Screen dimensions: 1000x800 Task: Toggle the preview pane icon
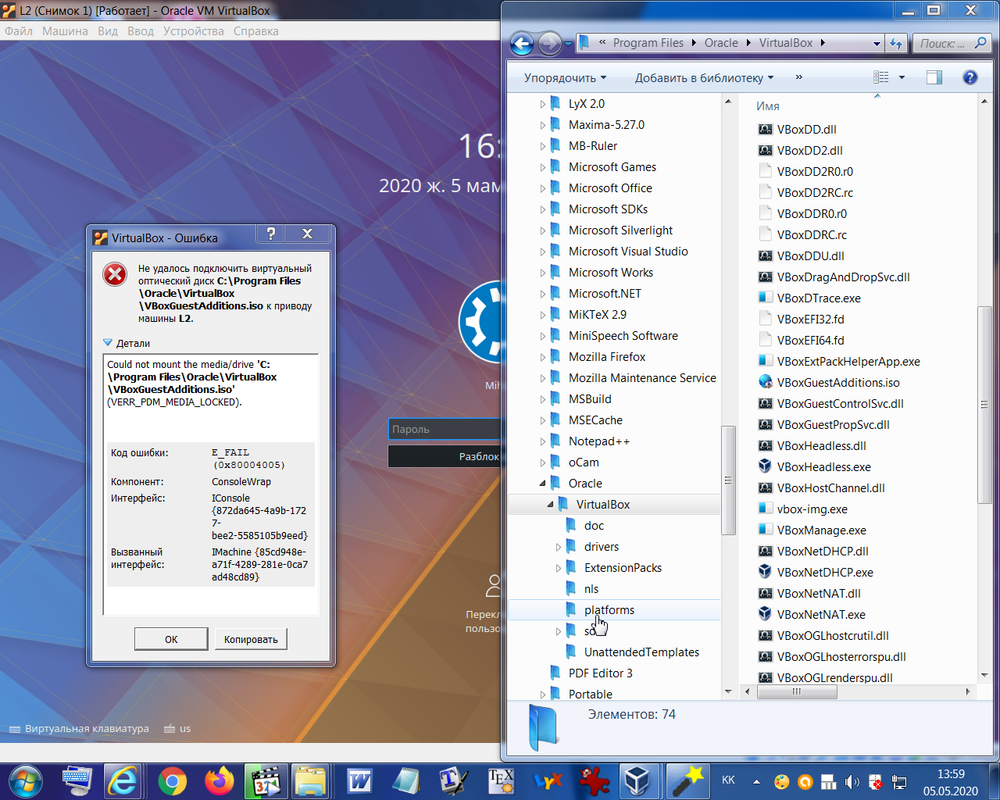(x=934, y=77)
